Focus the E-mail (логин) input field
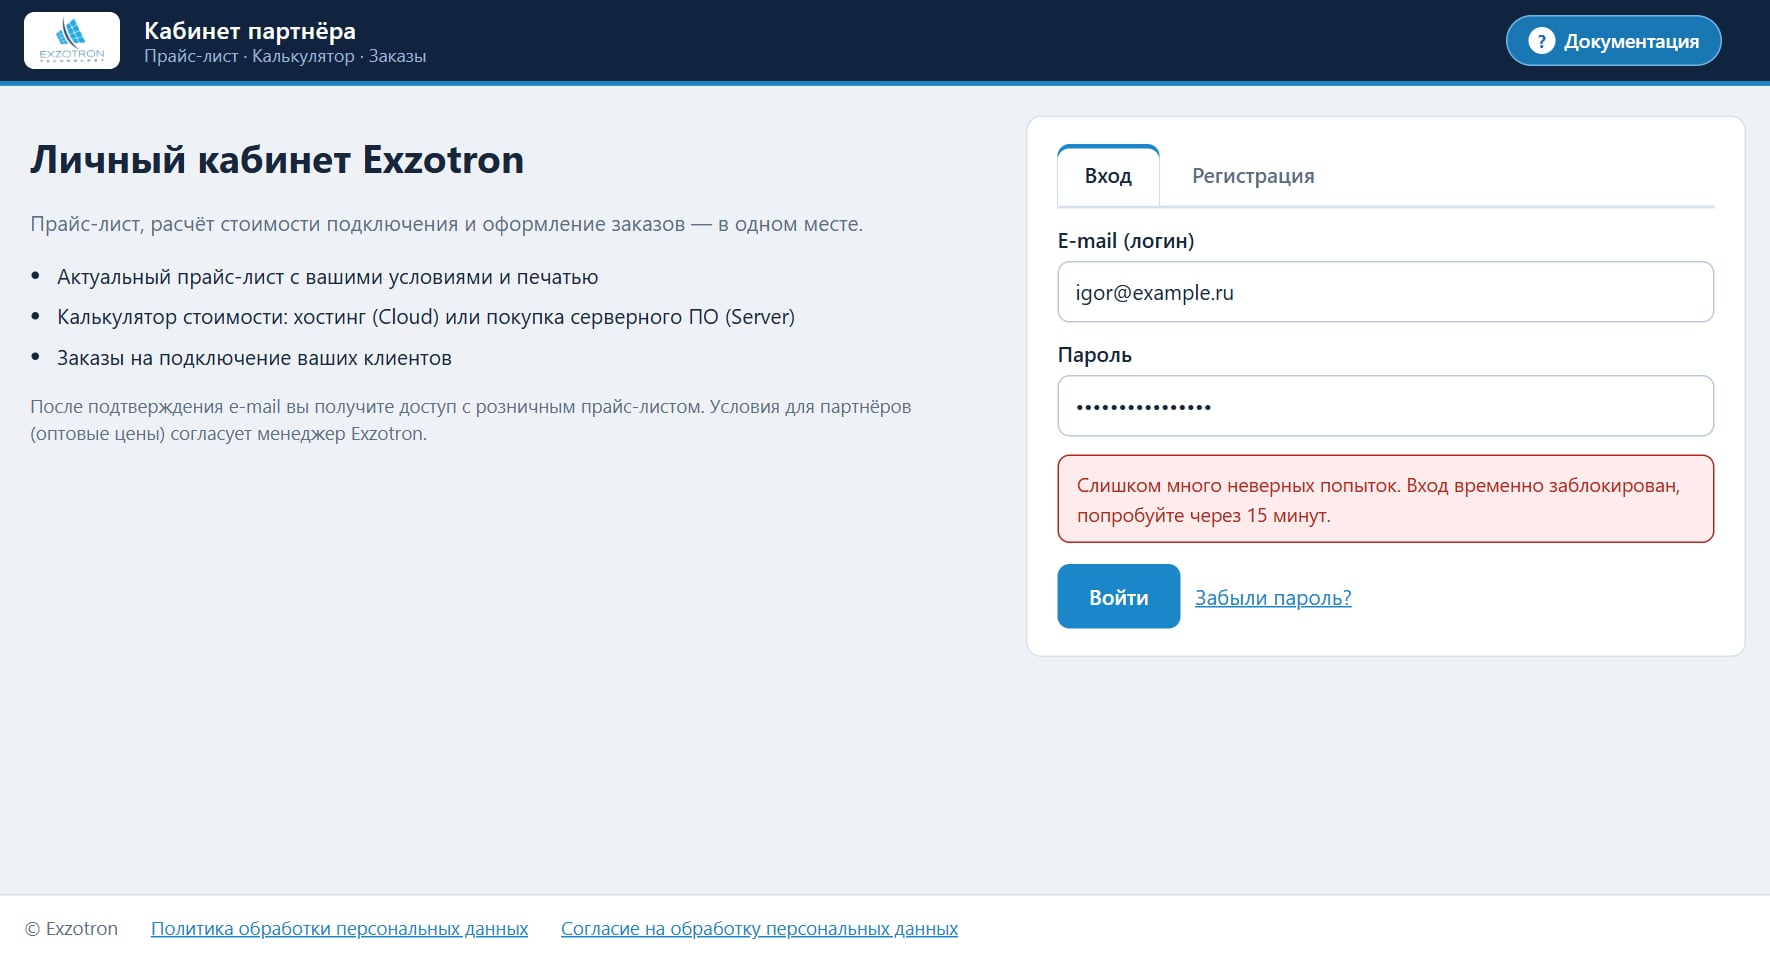Viewport: 1770px width, 960px height. (1385, 292)
